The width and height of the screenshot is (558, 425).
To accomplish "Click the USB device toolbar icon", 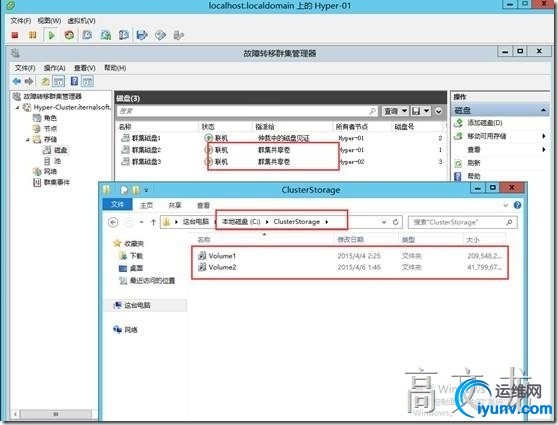I will pos(178,35).
